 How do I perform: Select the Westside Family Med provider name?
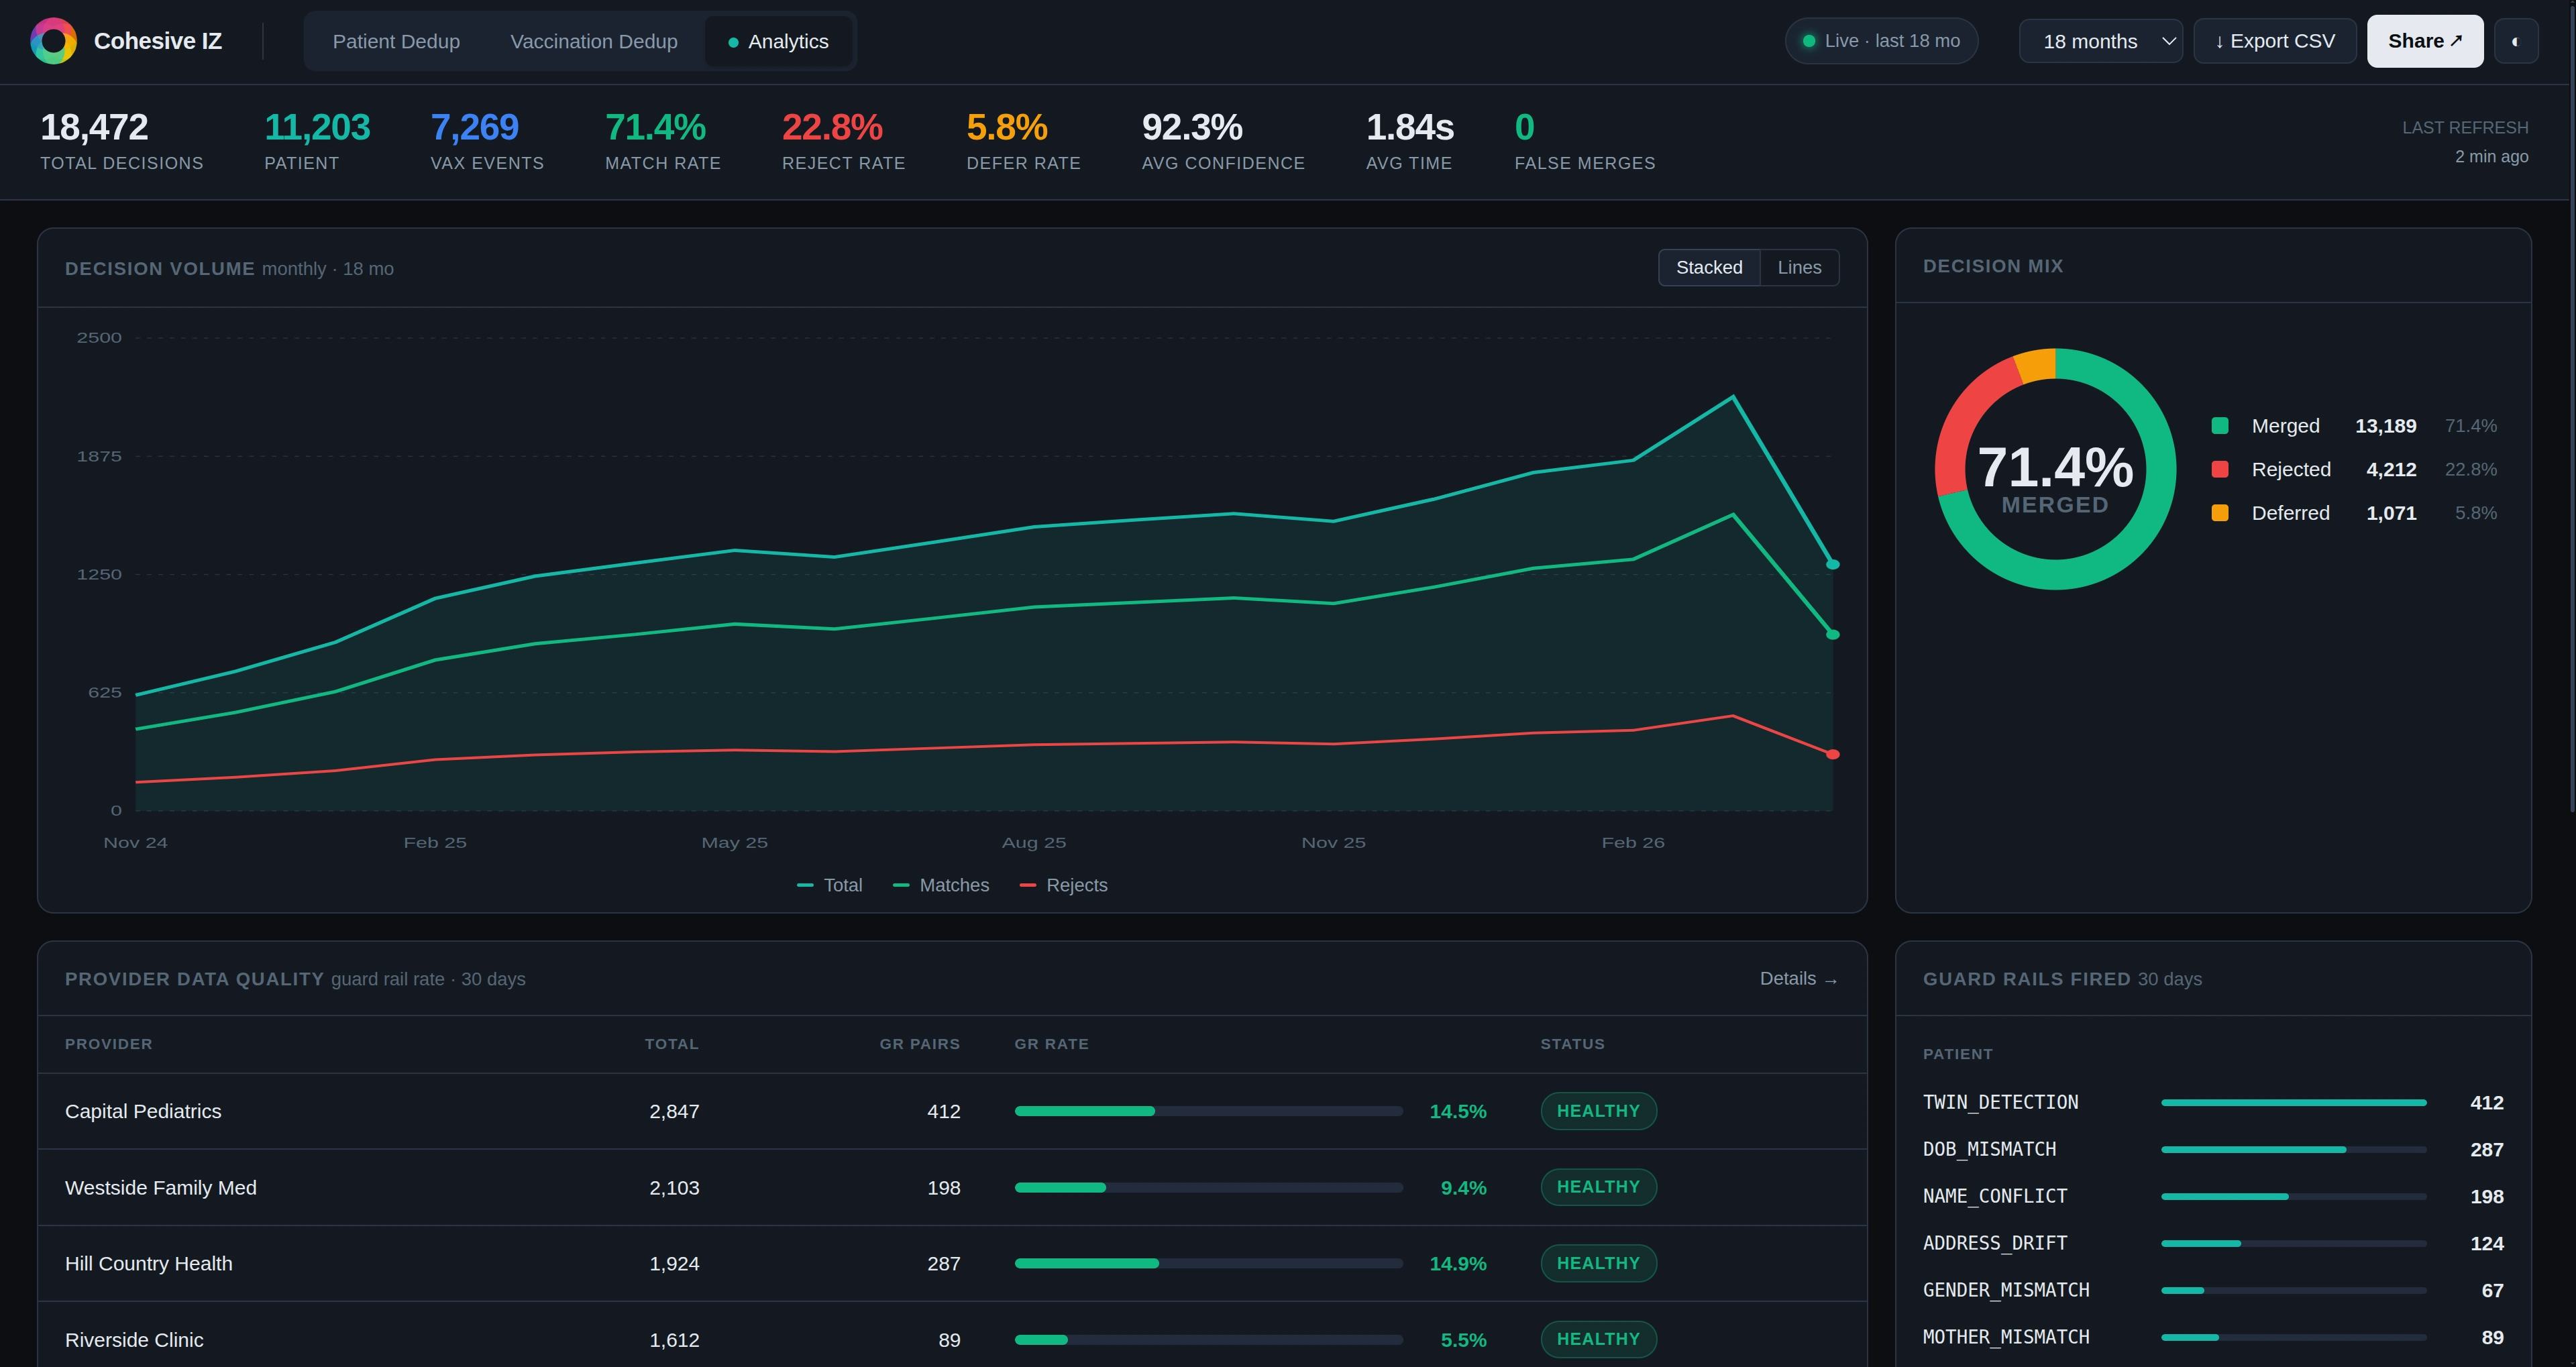click(161, 1187)
